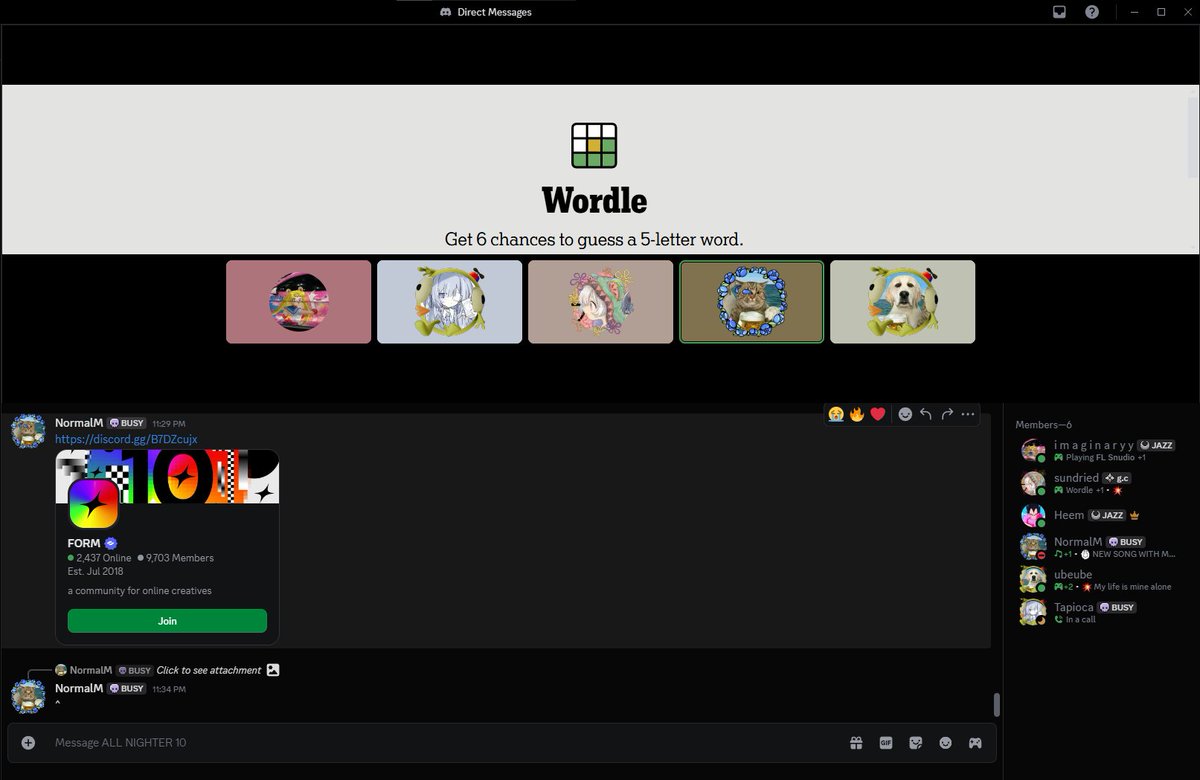This screenshot has height=780, width=1200.
Task: React with the red heart emoji
Action: 877,414
